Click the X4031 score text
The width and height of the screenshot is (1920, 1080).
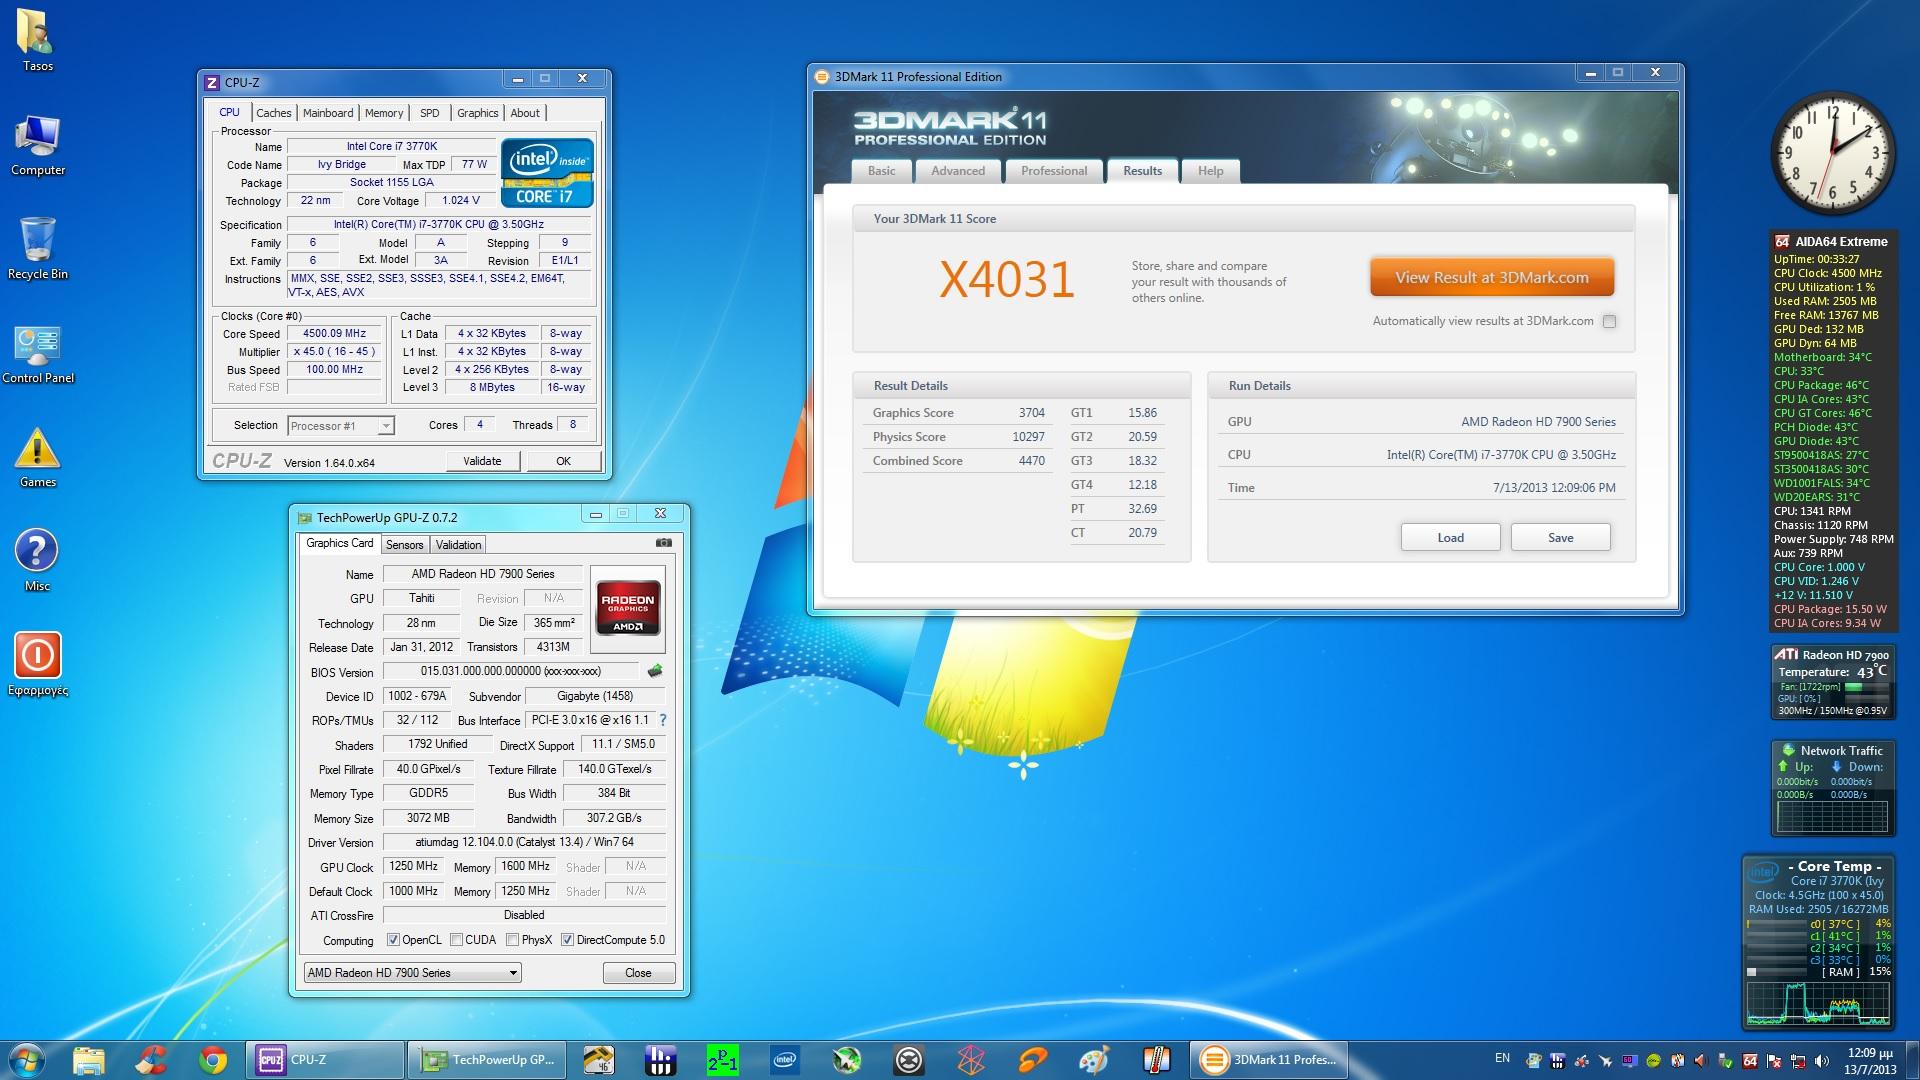click(1006, 280)
